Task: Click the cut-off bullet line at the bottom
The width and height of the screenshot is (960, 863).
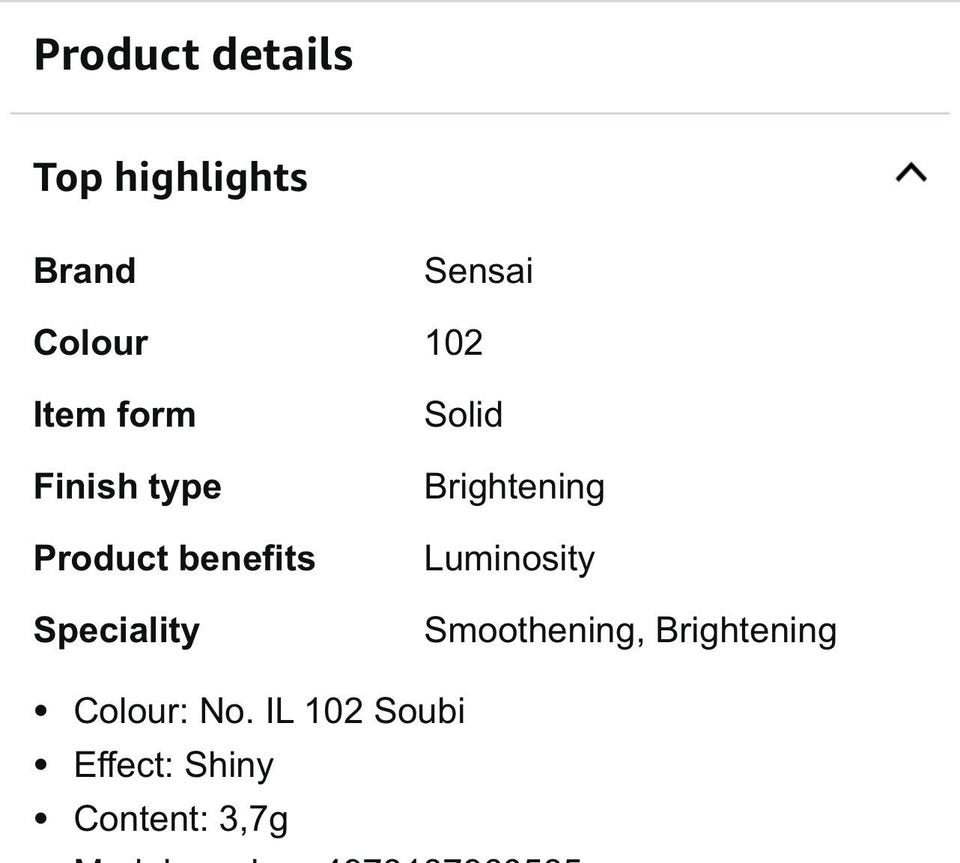Action: click(327, 857)
